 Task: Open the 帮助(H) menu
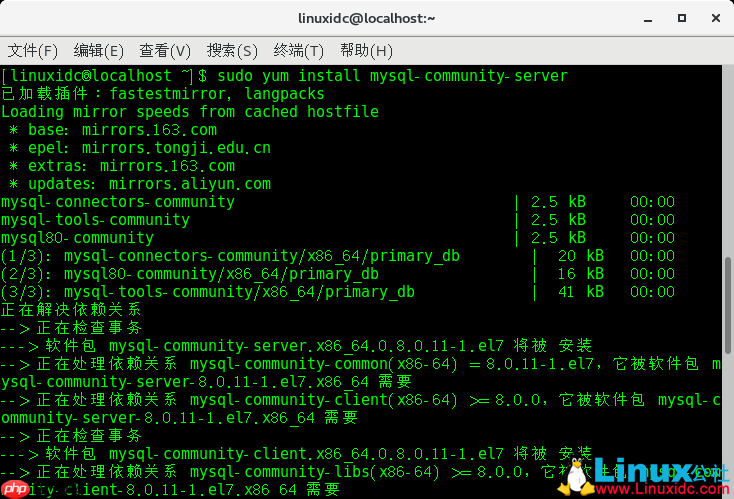366,51
